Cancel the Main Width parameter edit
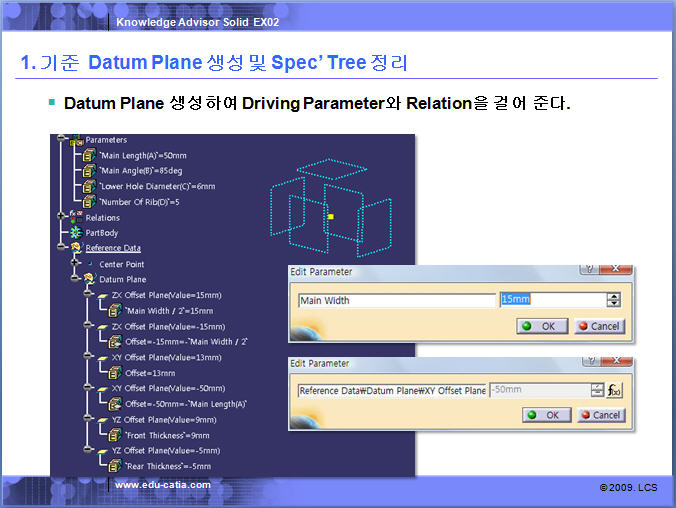Screen dimensions: 676x508 tap(599, 326)
